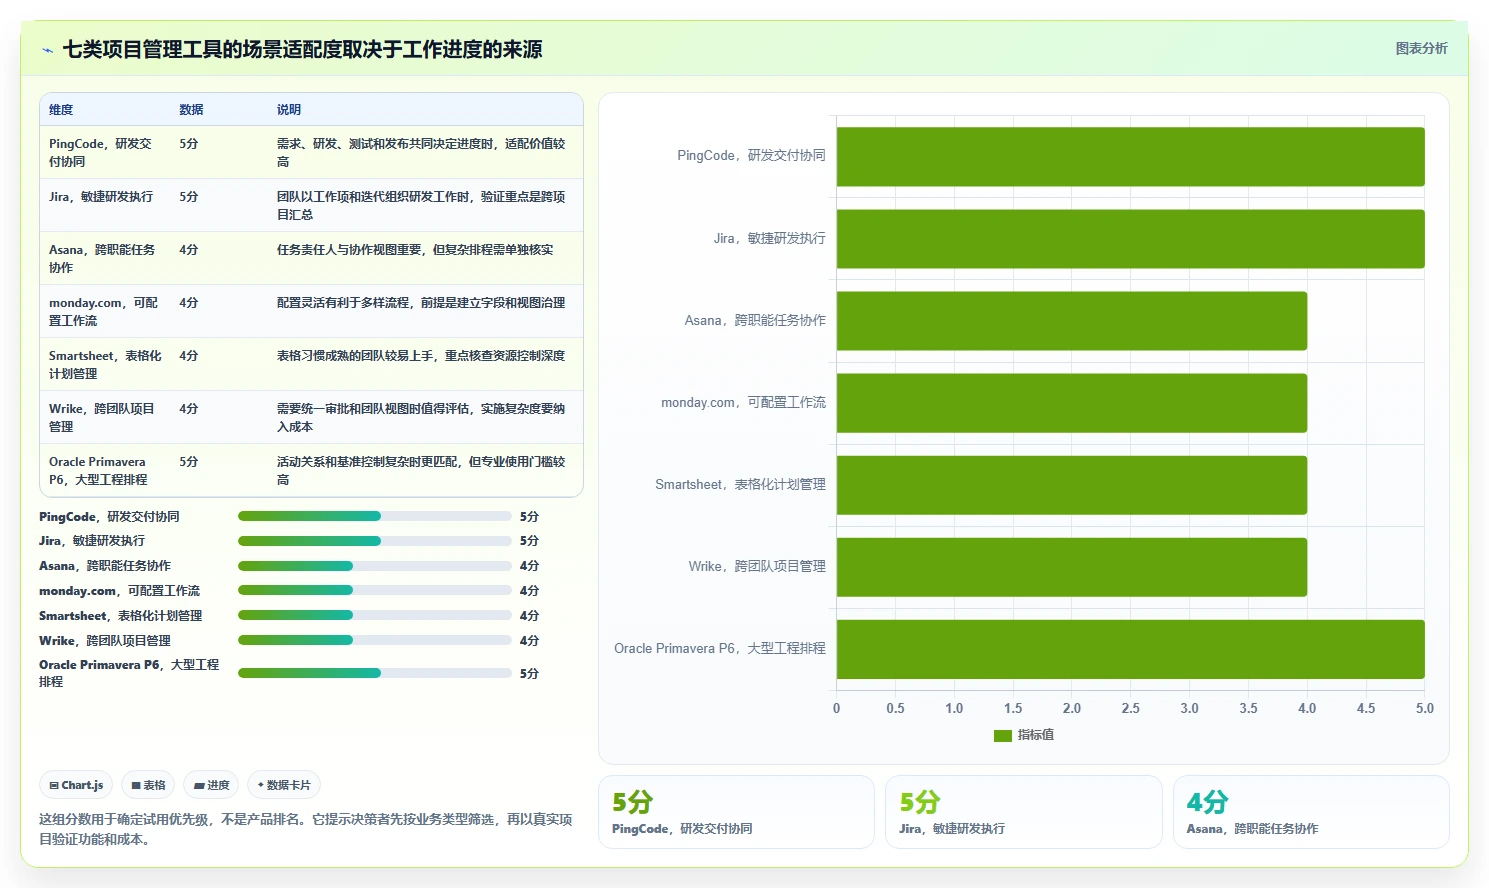Screen dimensions: 1489x888
Task: Click the chart y-axis label 'Jira，敏捷研发执行'
Action: pos(769,239)
